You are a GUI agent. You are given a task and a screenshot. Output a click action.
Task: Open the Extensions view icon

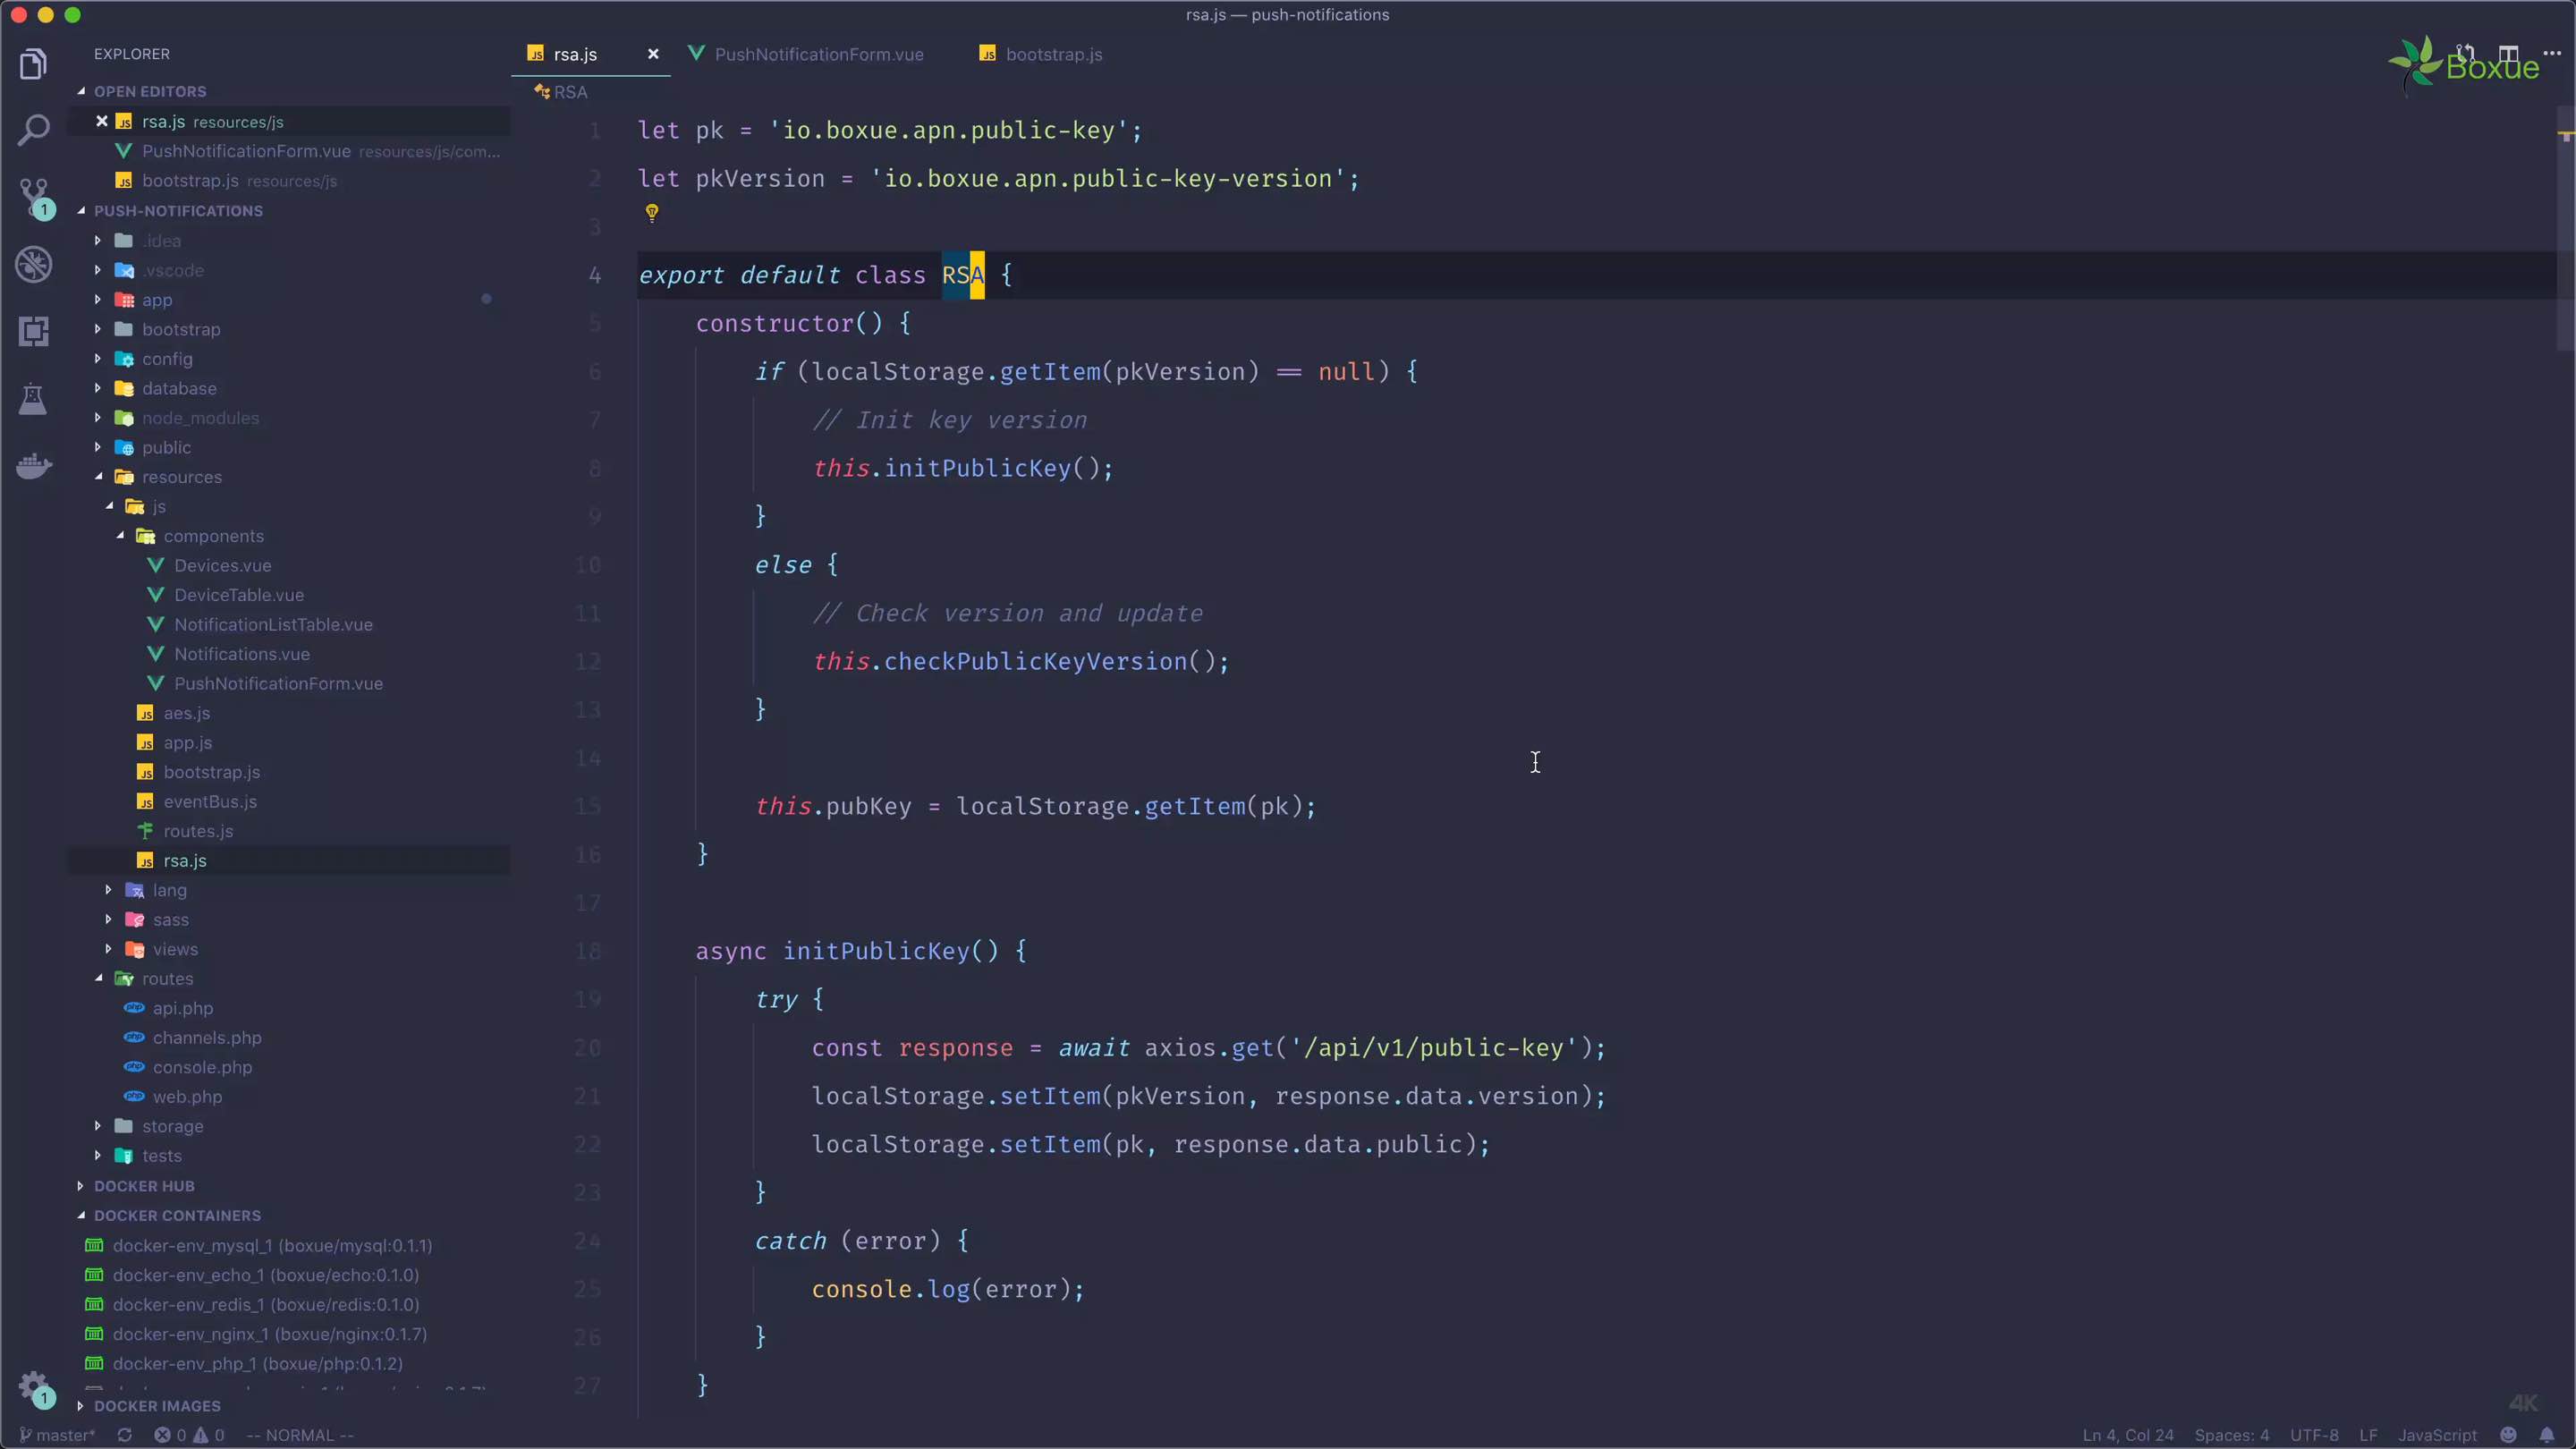click(33, 331)
